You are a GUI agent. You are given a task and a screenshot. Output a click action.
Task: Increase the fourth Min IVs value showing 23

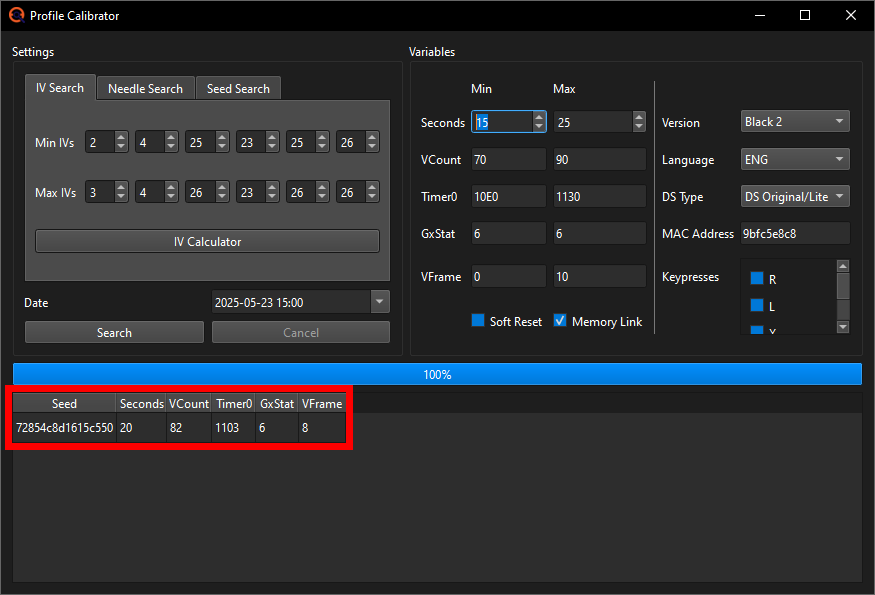pos(272,137)
